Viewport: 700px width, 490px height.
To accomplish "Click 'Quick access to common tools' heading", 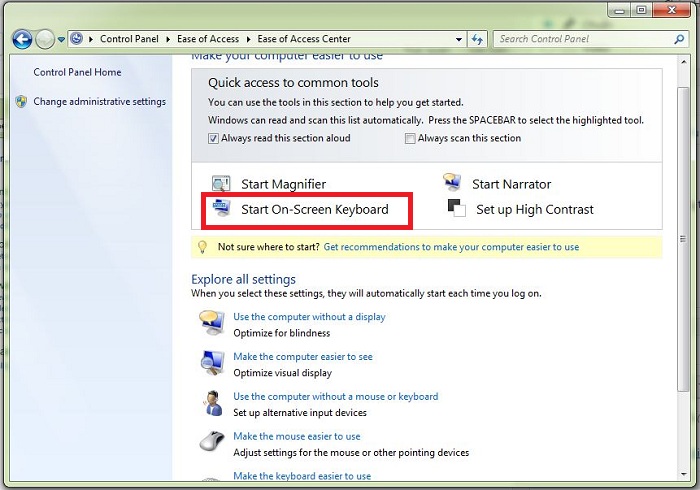I will [x=293, y=83].
